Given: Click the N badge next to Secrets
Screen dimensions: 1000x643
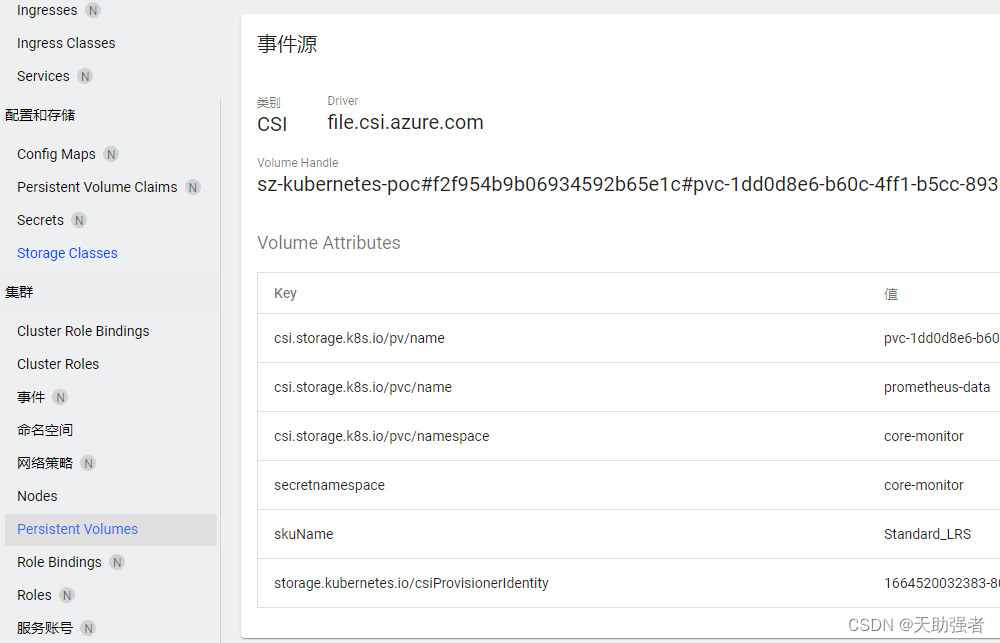Looking at the screenshot, I should click(79, 220).
